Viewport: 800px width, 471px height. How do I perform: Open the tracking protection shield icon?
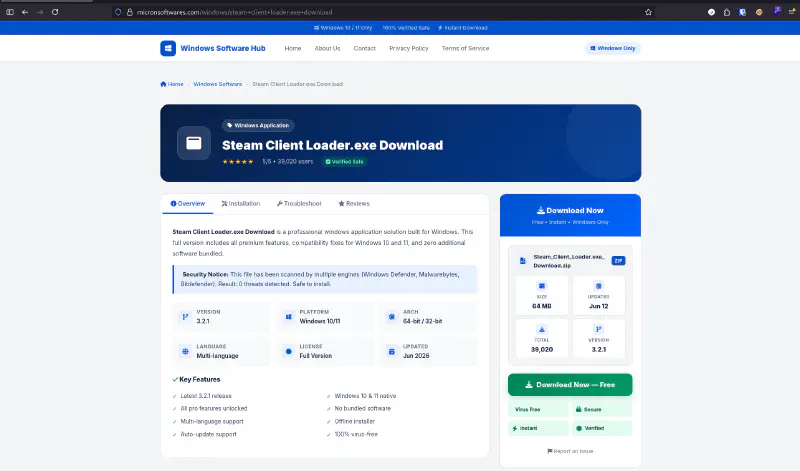coord(118,12)
